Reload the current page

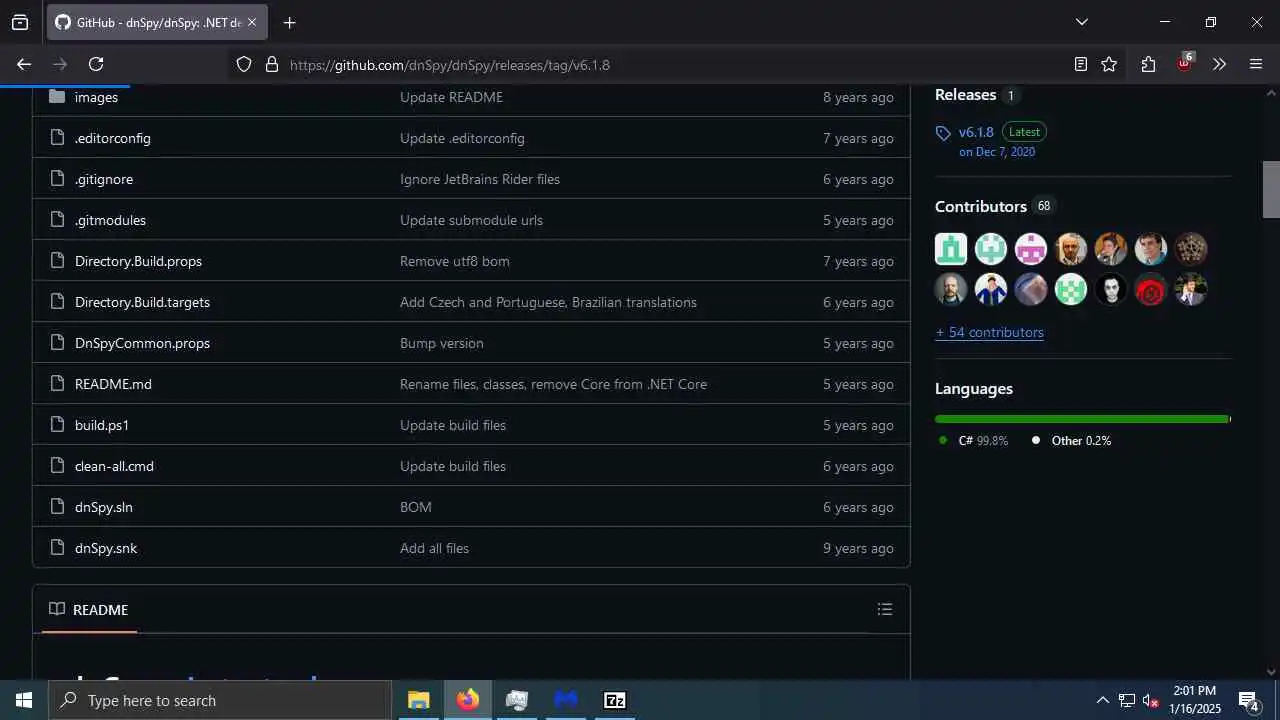(96, 64)
